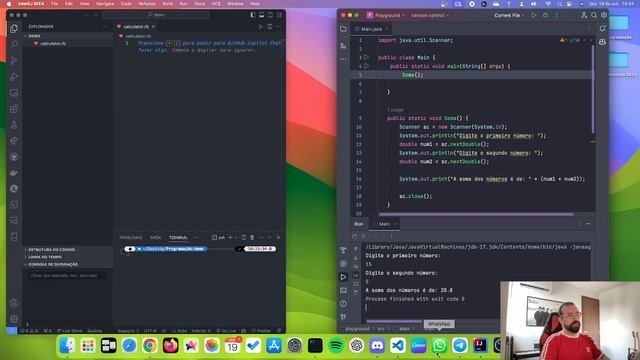Open the Accounts icon in VS Code activity bar
Screen dimensions: 640x360
[14, 303]
